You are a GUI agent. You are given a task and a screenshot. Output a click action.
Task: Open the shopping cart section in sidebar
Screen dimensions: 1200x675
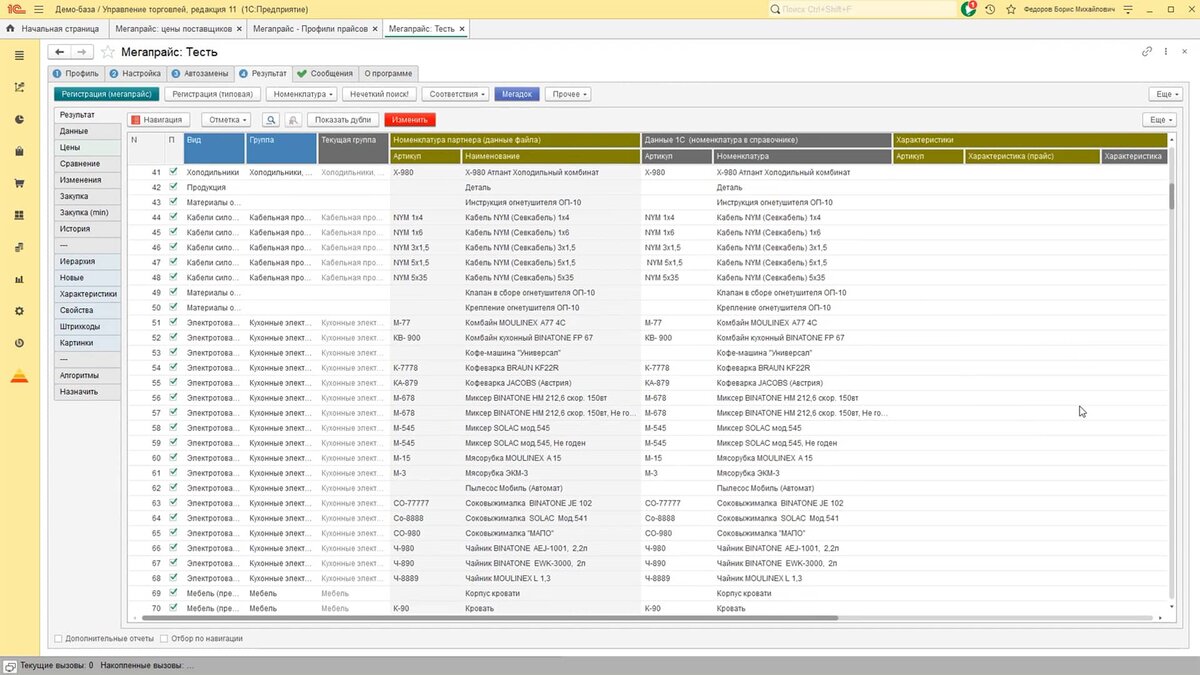19,183
